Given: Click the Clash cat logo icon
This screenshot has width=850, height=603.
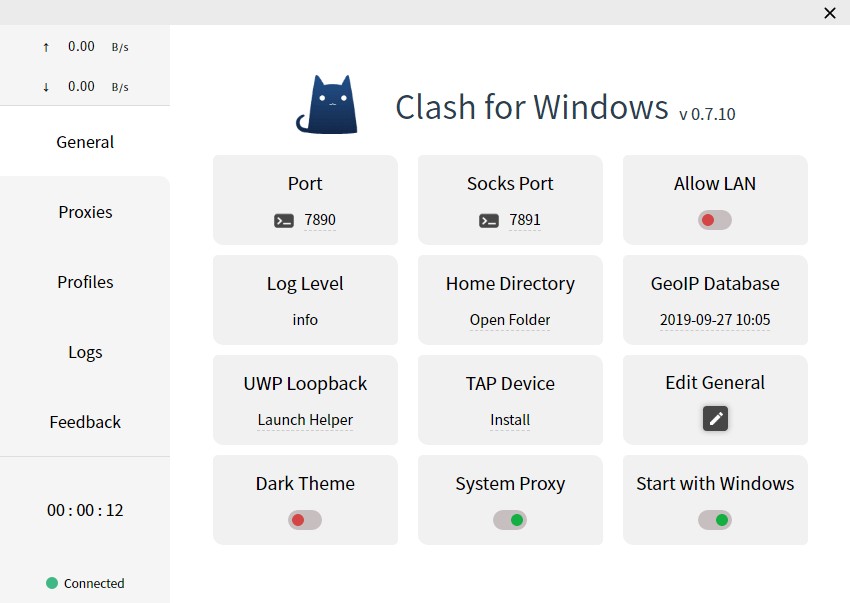Looking at the screenshot, I should click(327, 105).
